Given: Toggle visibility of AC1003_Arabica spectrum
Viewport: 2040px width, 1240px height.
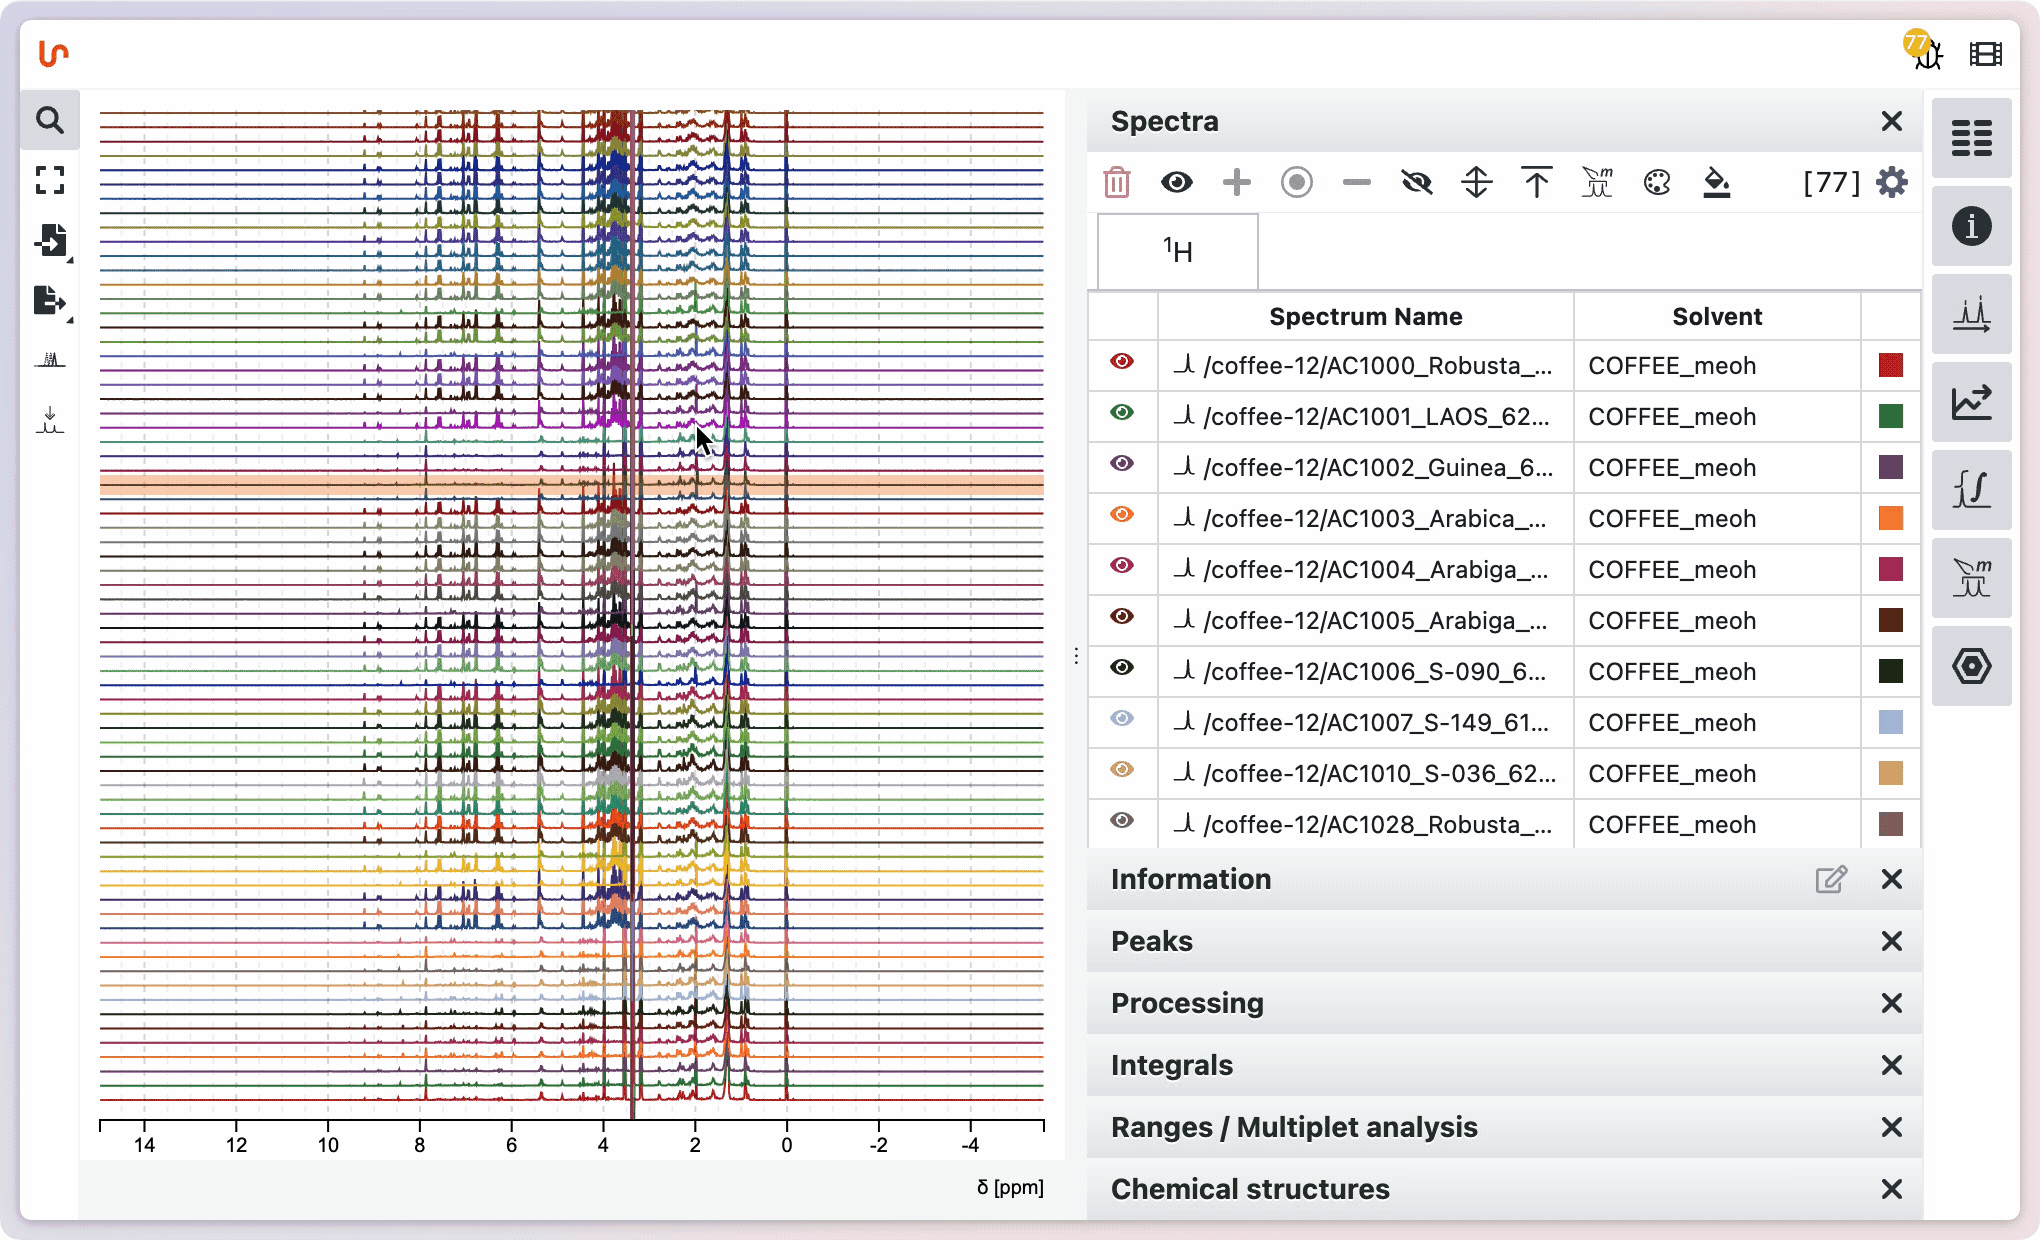Looking at the screenshot, I should point(1122,515).
